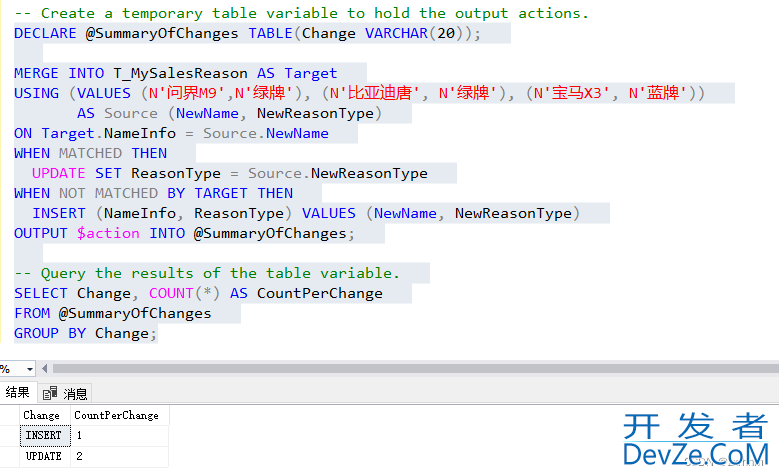Click the editor horizontal scrollbar track
The image size is (779, 476).
pyautogui.click(x=415, y=369)
